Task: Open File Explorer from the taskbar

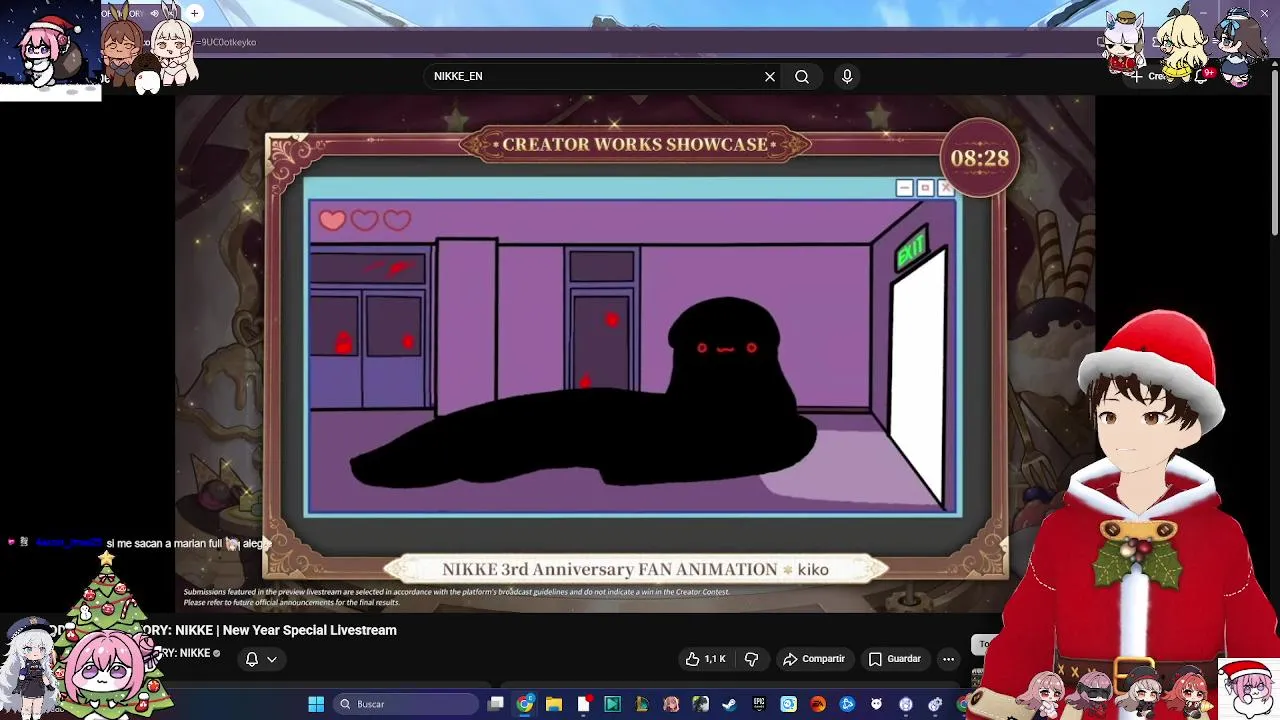Action: point(553,704)
